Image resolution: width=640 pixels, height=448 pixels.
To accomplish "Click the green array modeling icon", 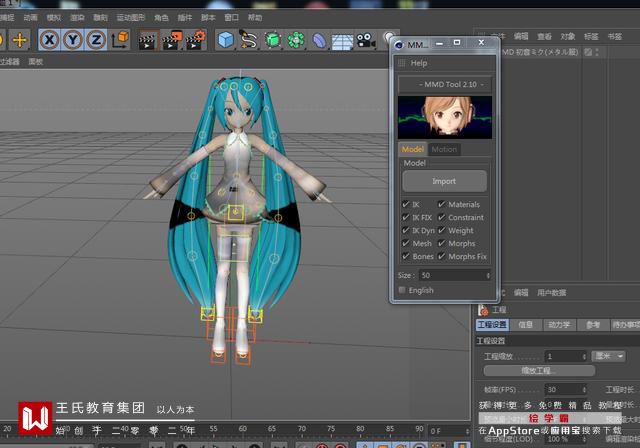I will point(296,40).
